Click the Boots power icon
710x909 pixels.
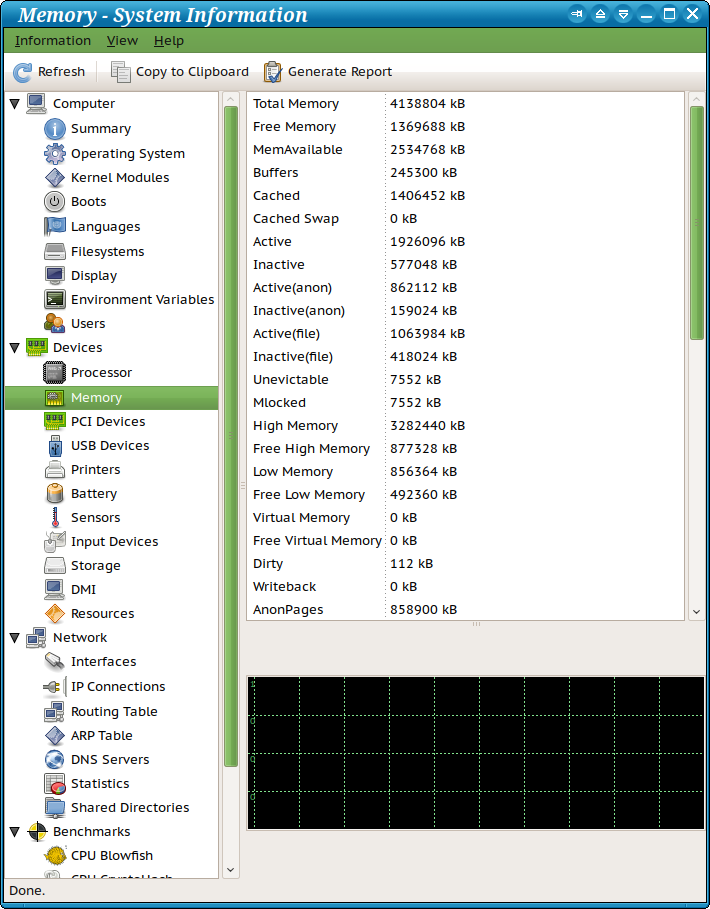click(x=54, y=202)
